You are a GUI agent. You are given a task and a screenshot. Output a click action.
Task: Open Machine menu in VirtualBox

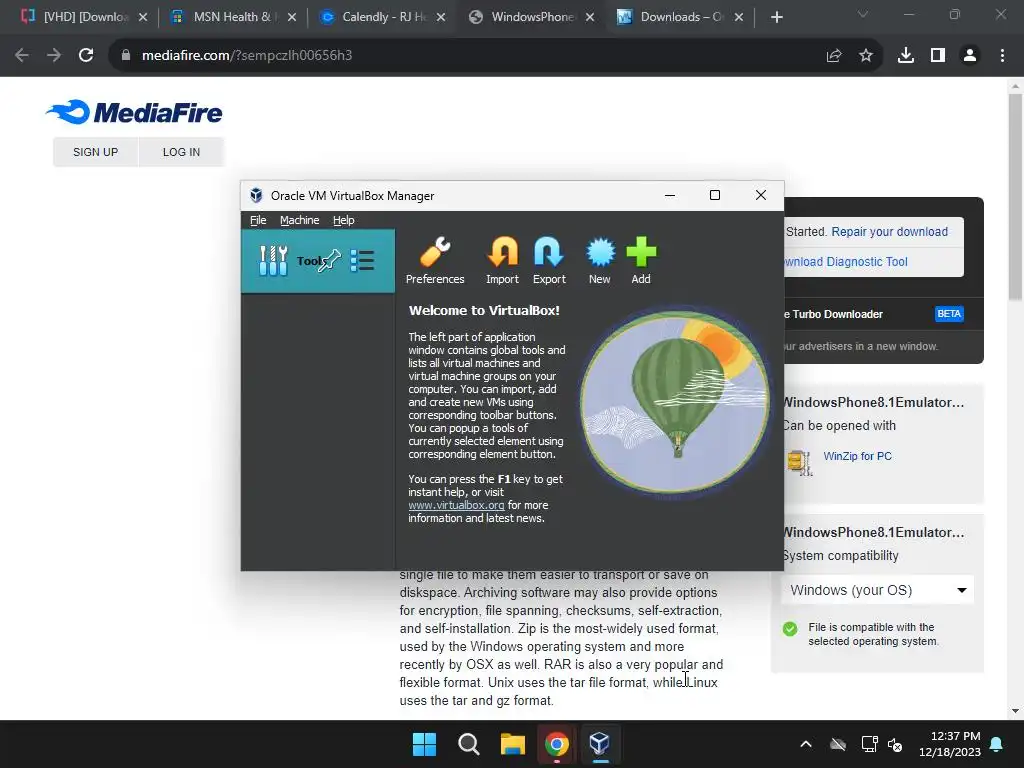pyautogui.click(x=300, y=220)
